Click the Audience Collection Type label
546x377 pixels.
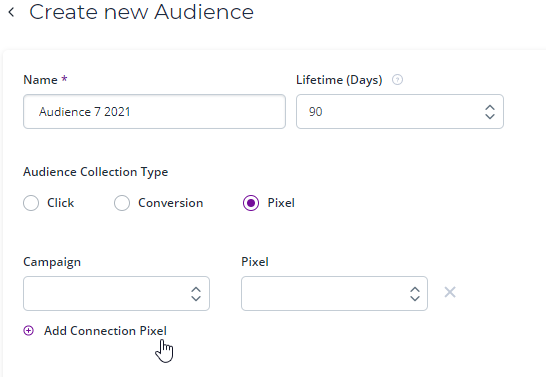[95, 172]
